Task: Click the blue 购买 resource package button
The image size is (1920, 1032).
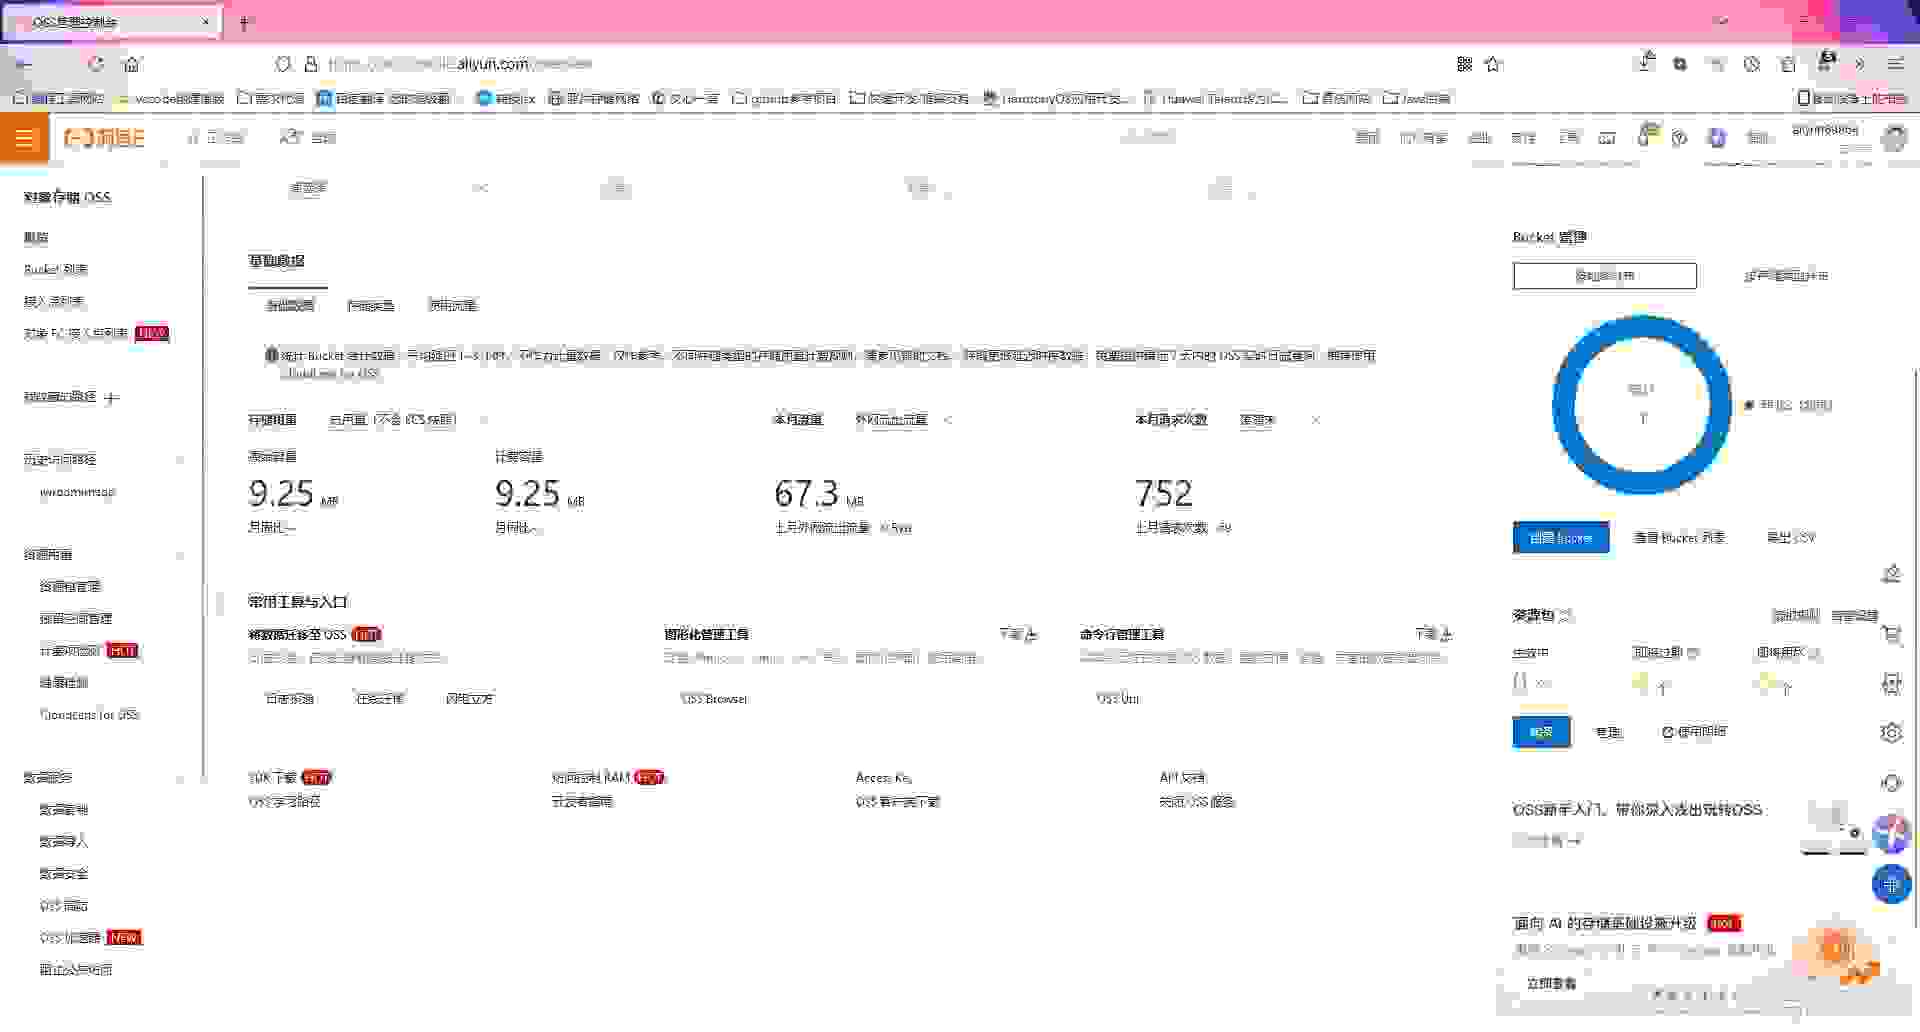Action: (x=1541, y=732)
